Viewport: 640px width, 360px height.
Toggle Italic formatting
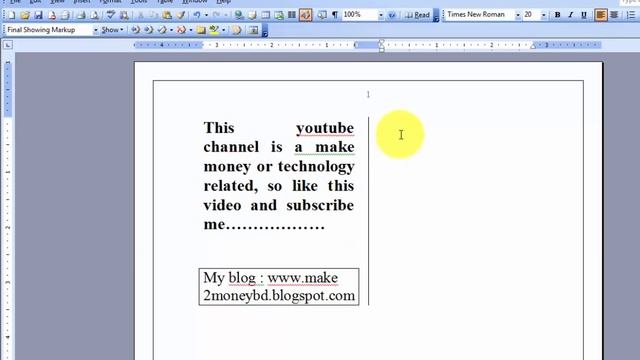point(571,15)
